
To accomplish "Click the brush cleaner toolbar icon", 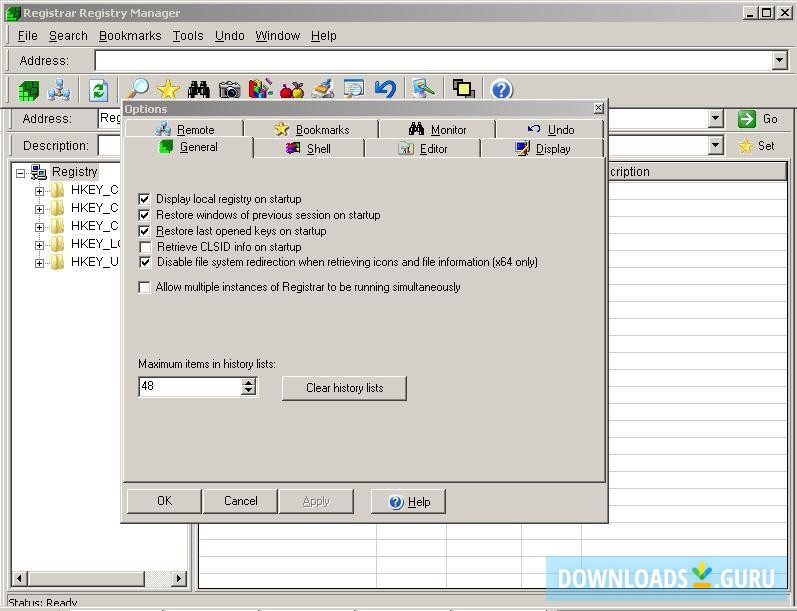I will coord(323,89).
